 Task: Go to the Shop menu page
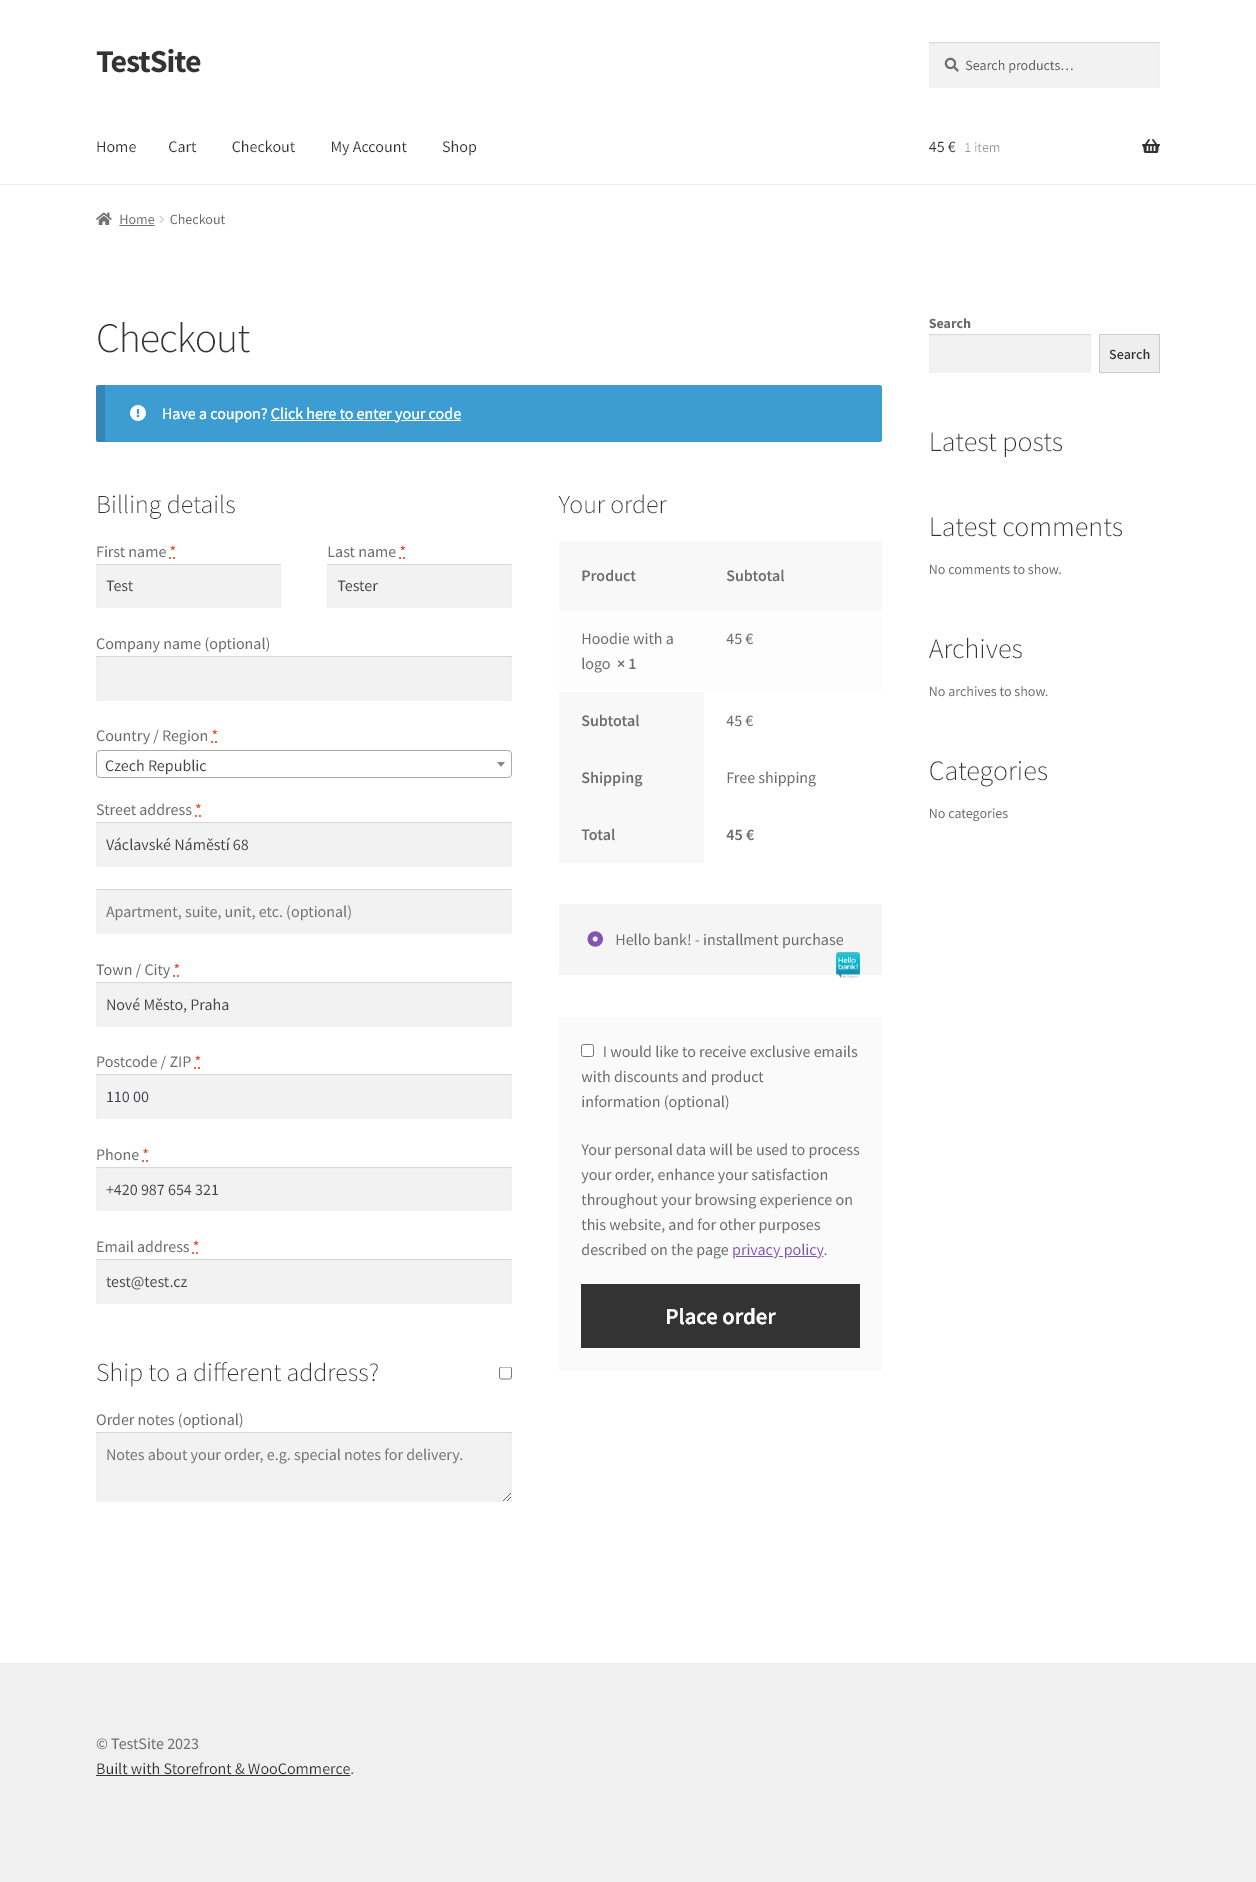[459, 147]
